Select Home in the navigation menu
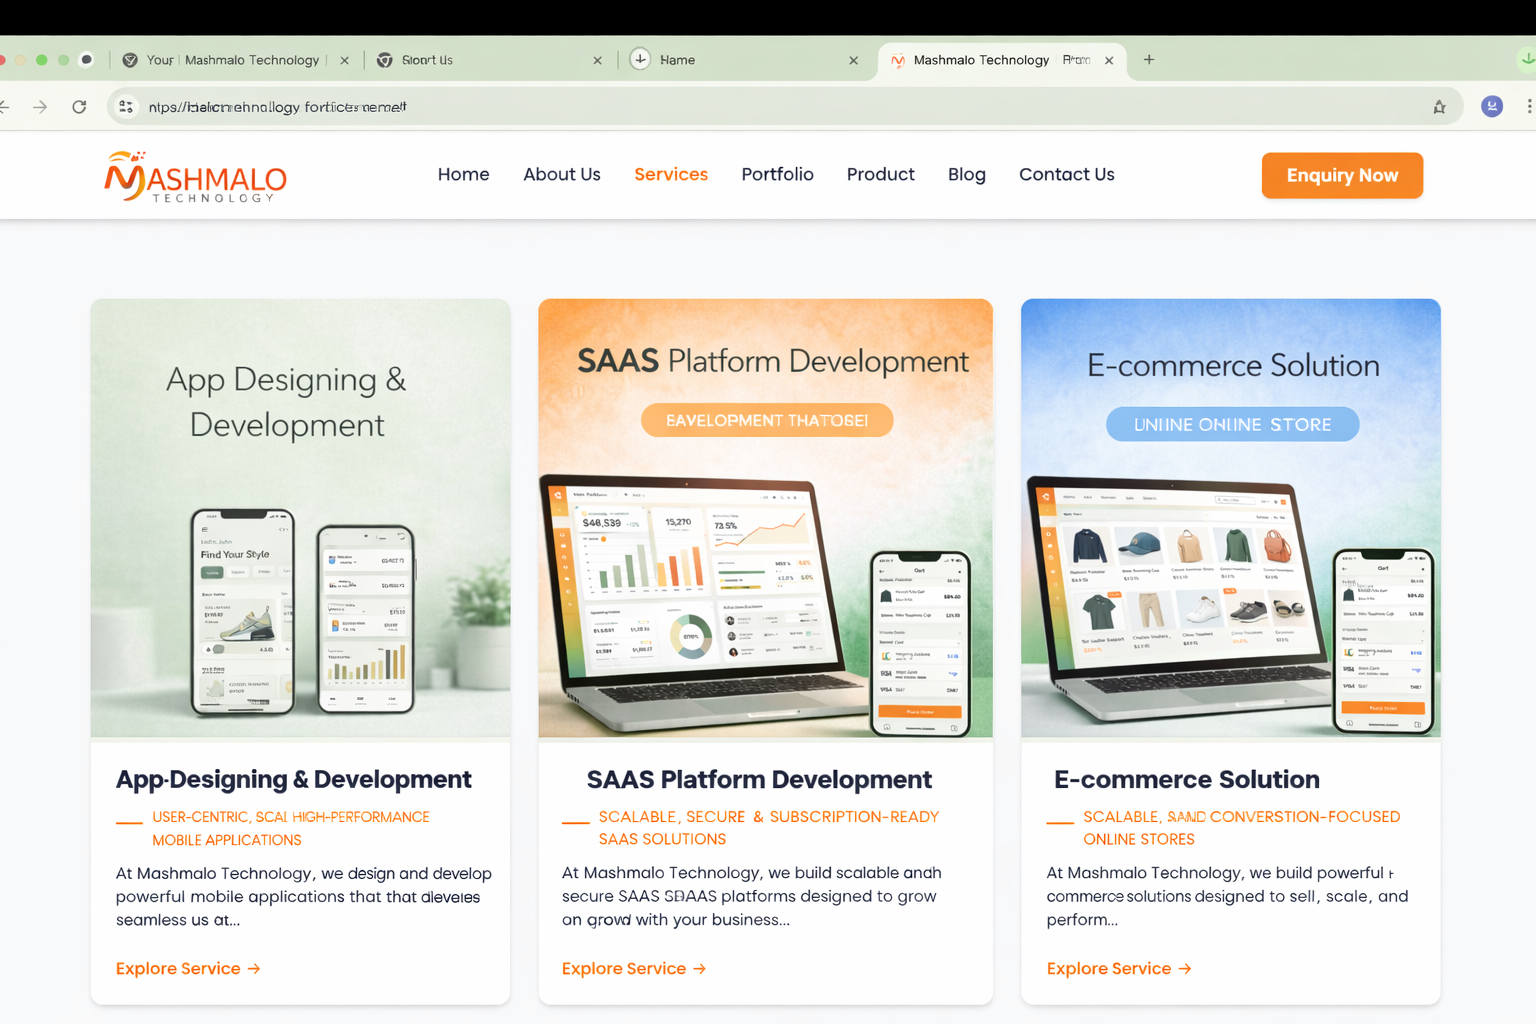 coord(463,174)
